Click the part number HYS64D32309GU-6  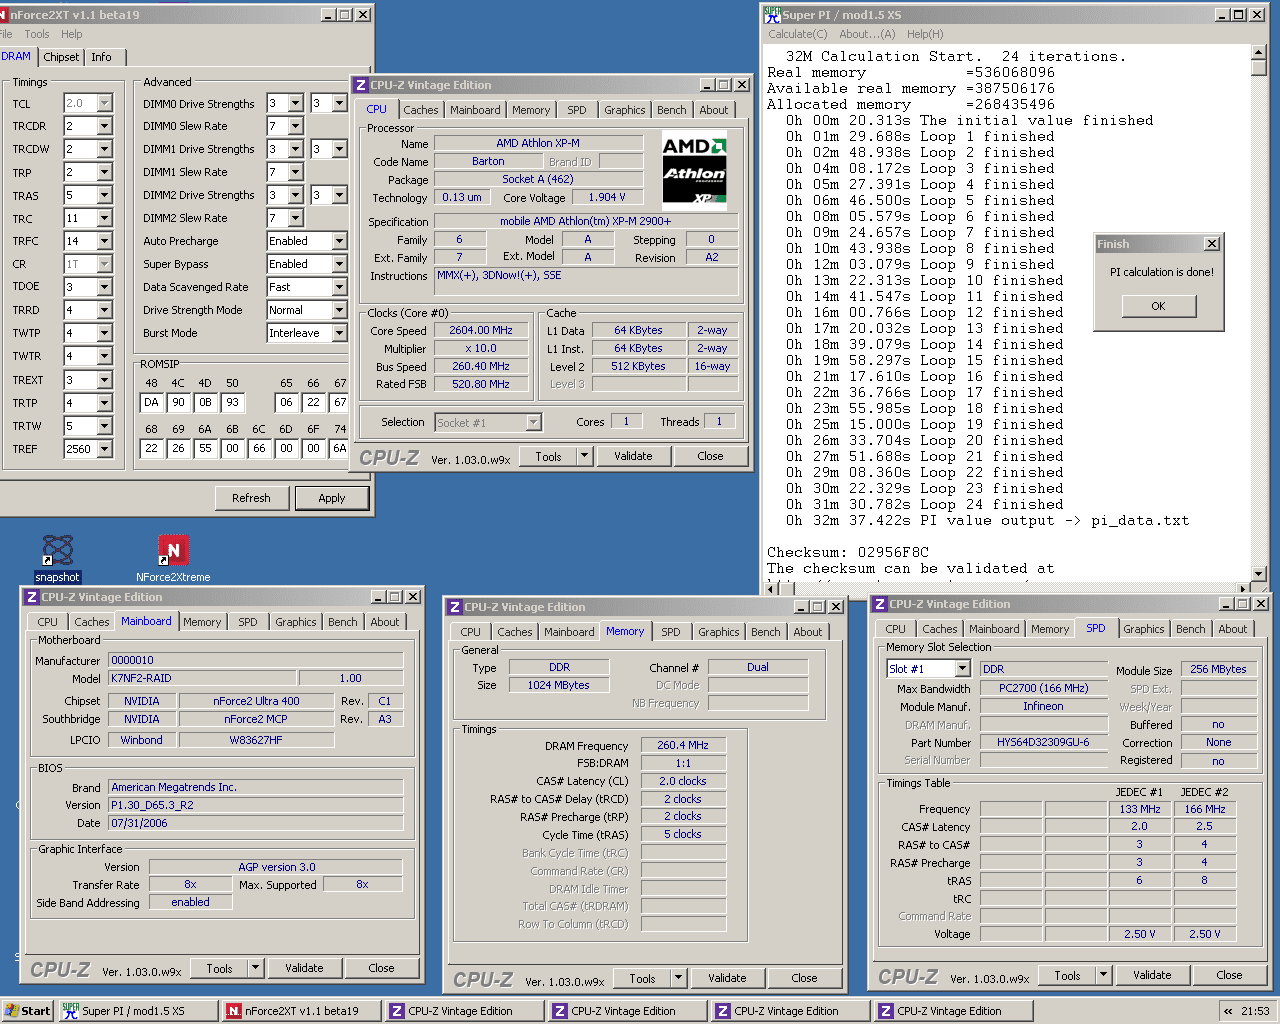tap(1043, 742)
